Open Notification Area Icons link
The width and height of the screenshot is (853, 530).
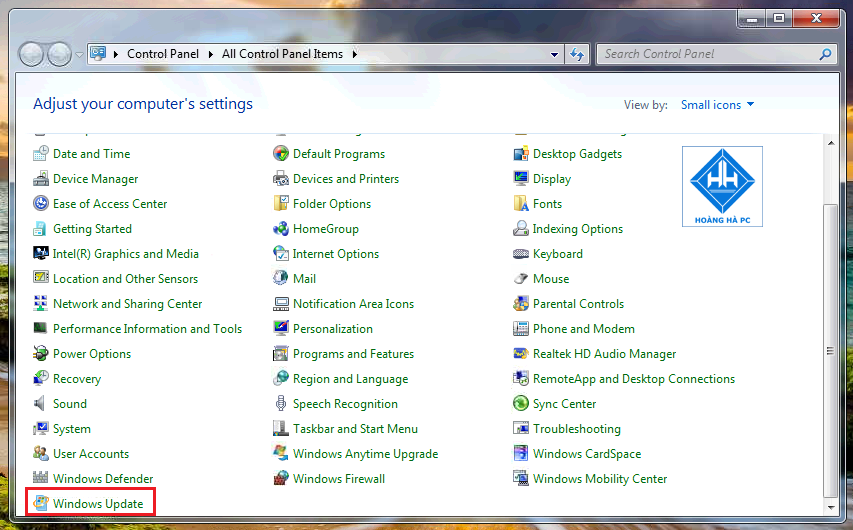[x=354, y=304]
